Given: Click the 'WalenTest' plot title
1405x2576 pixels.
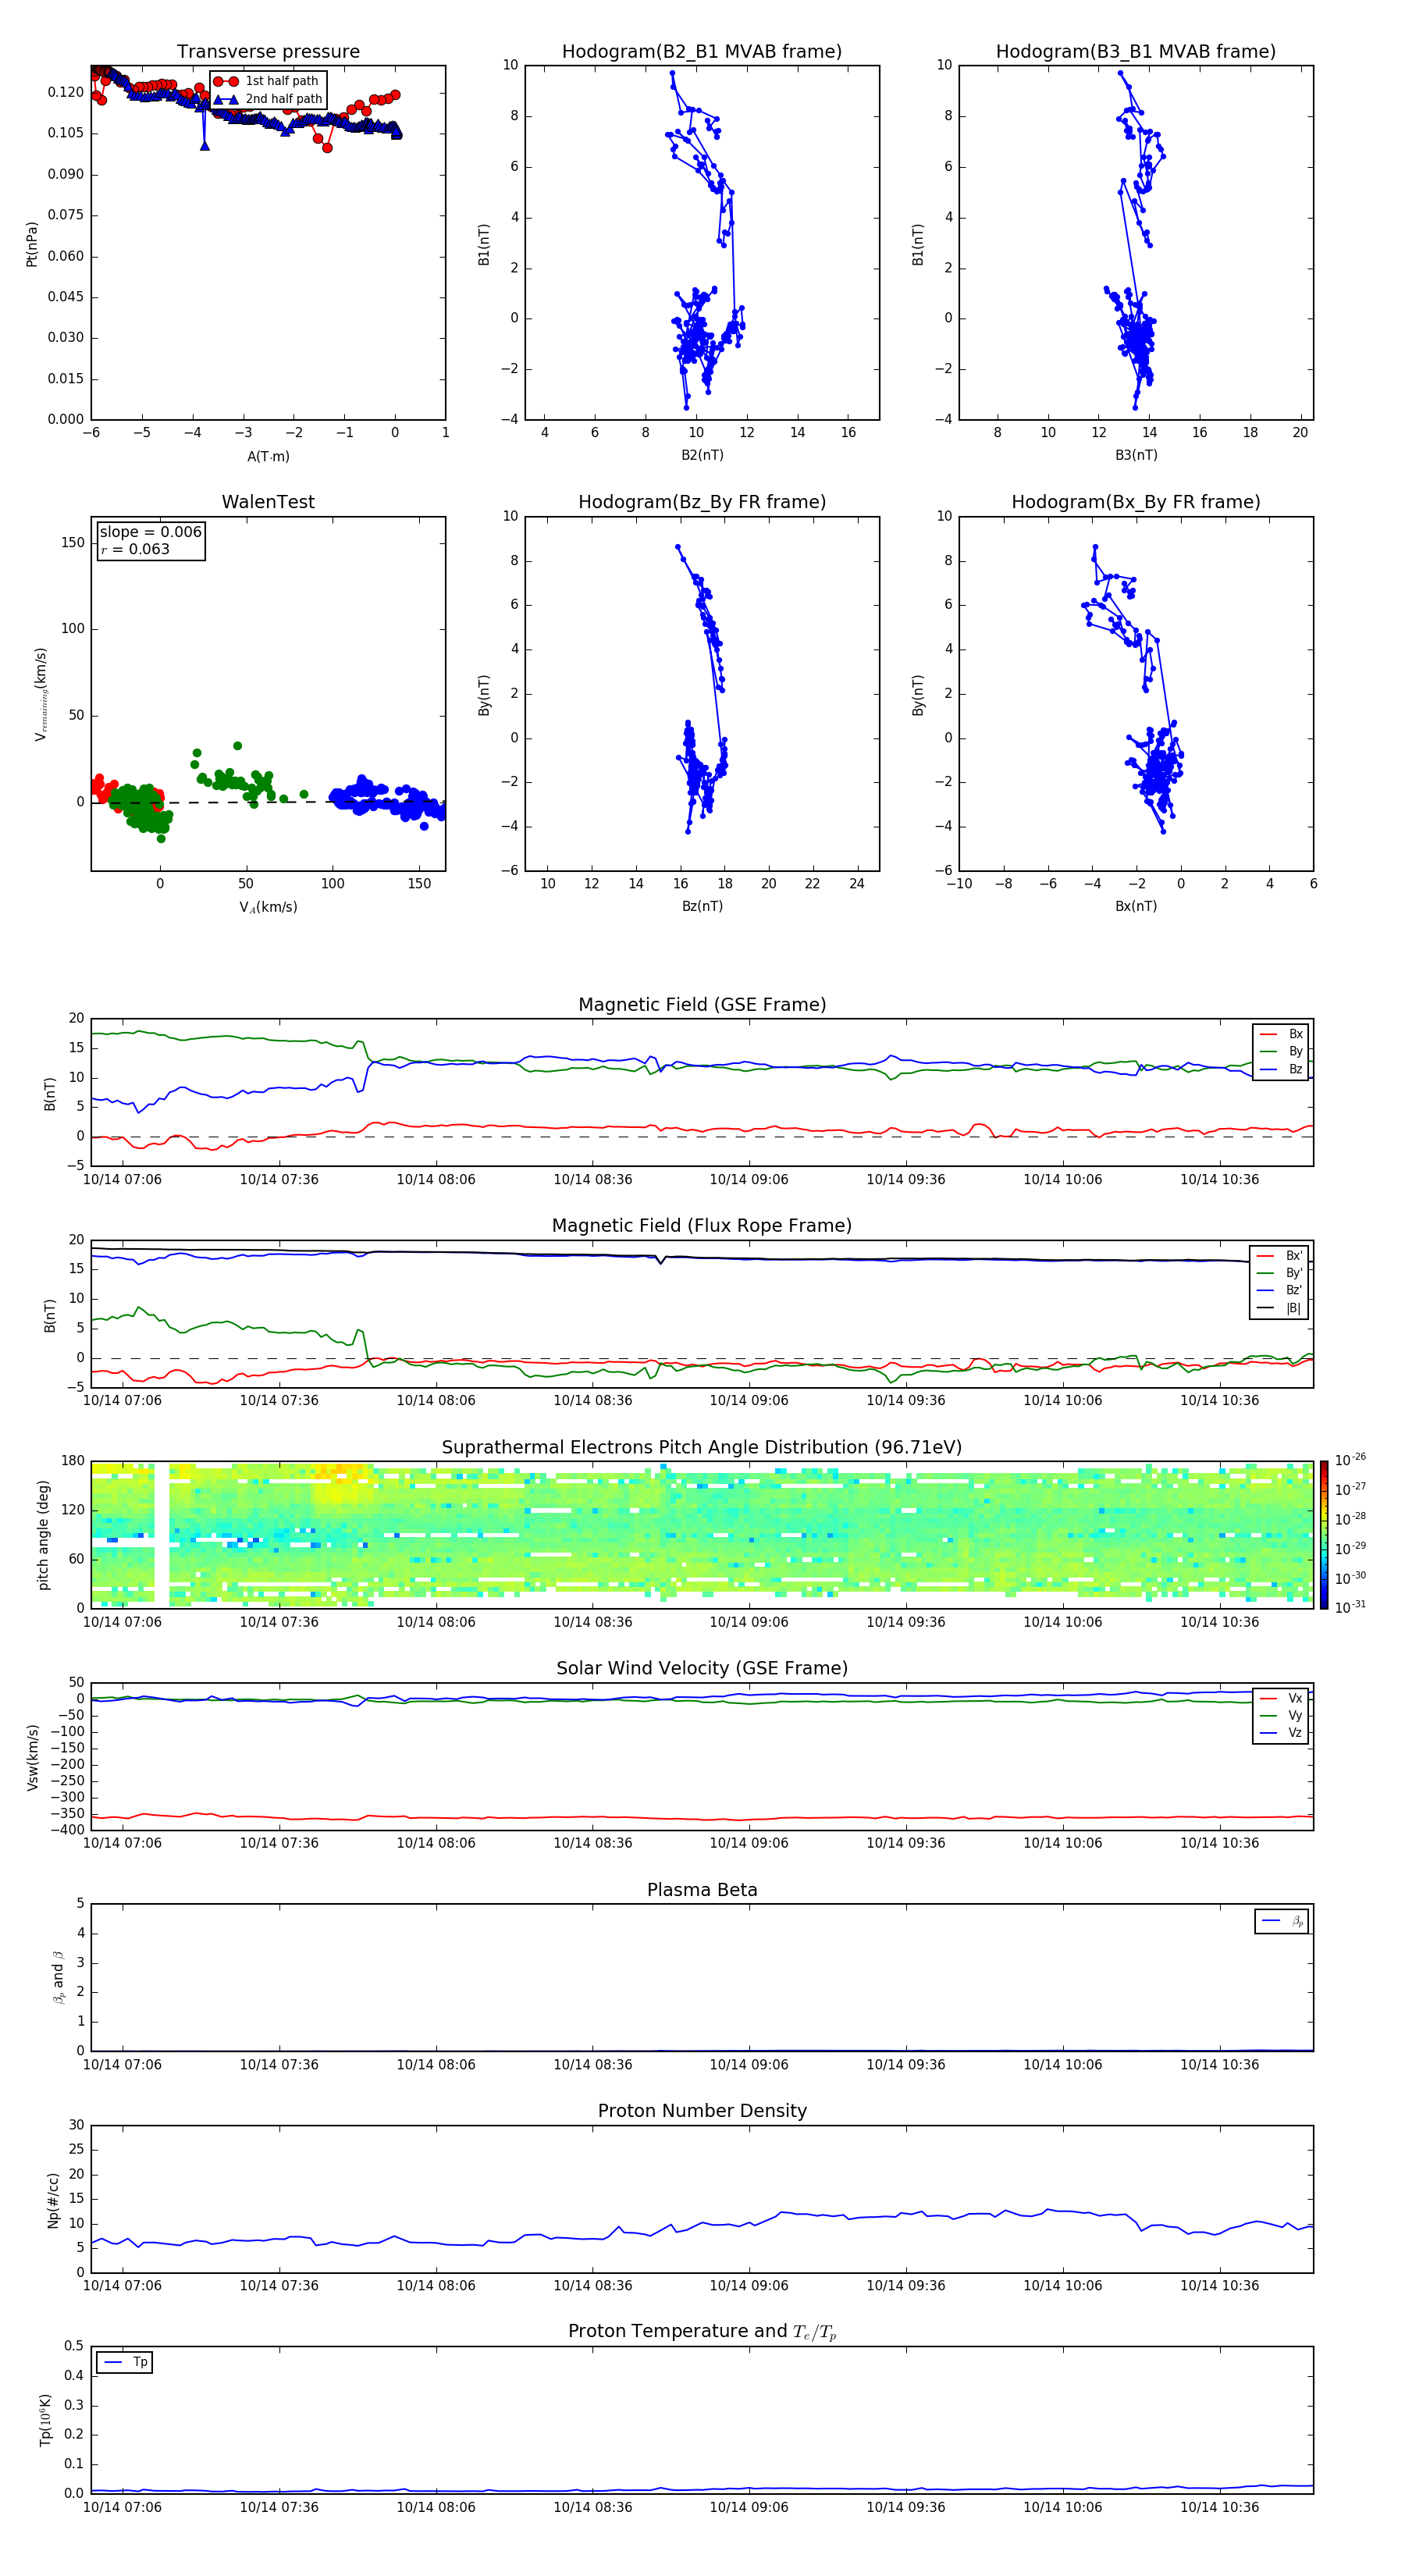Looking at the screenshot, I should (268, 502).
